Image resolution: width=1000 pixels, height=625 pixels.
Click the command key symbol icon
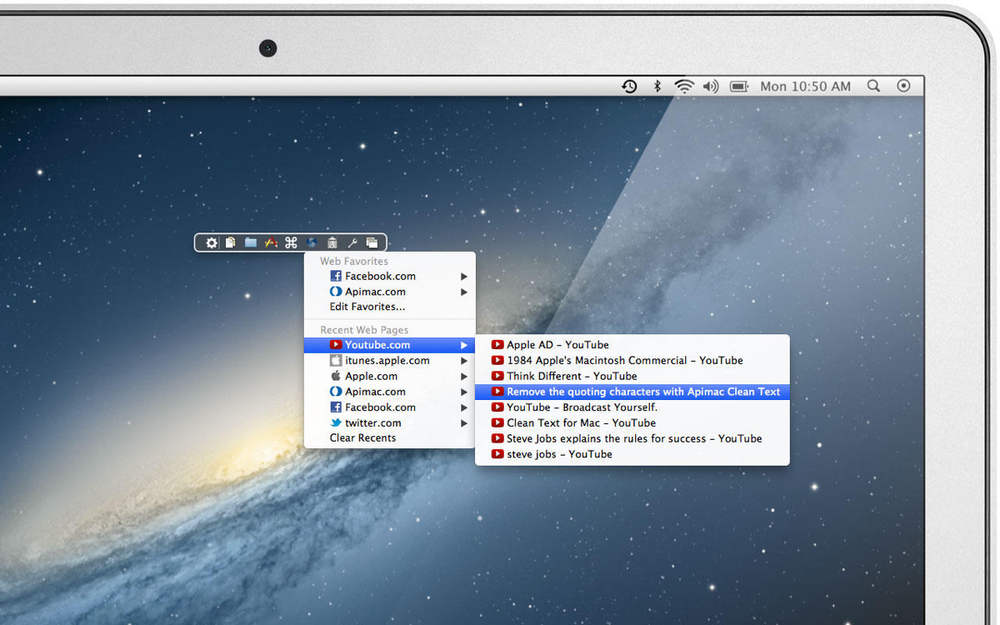[291, 243]
